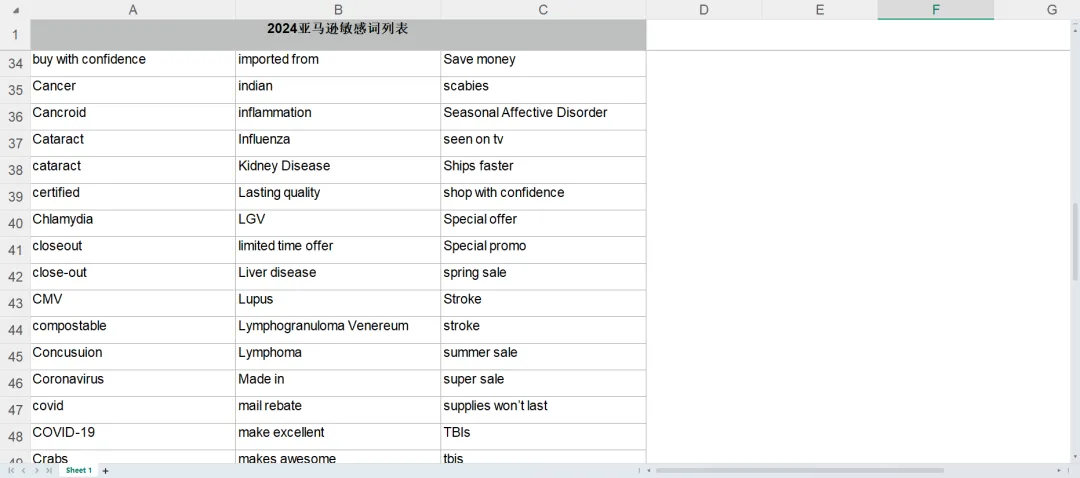Select row 1 header
The width and height of the screenshot is (1080, 478).
point(15,35)
